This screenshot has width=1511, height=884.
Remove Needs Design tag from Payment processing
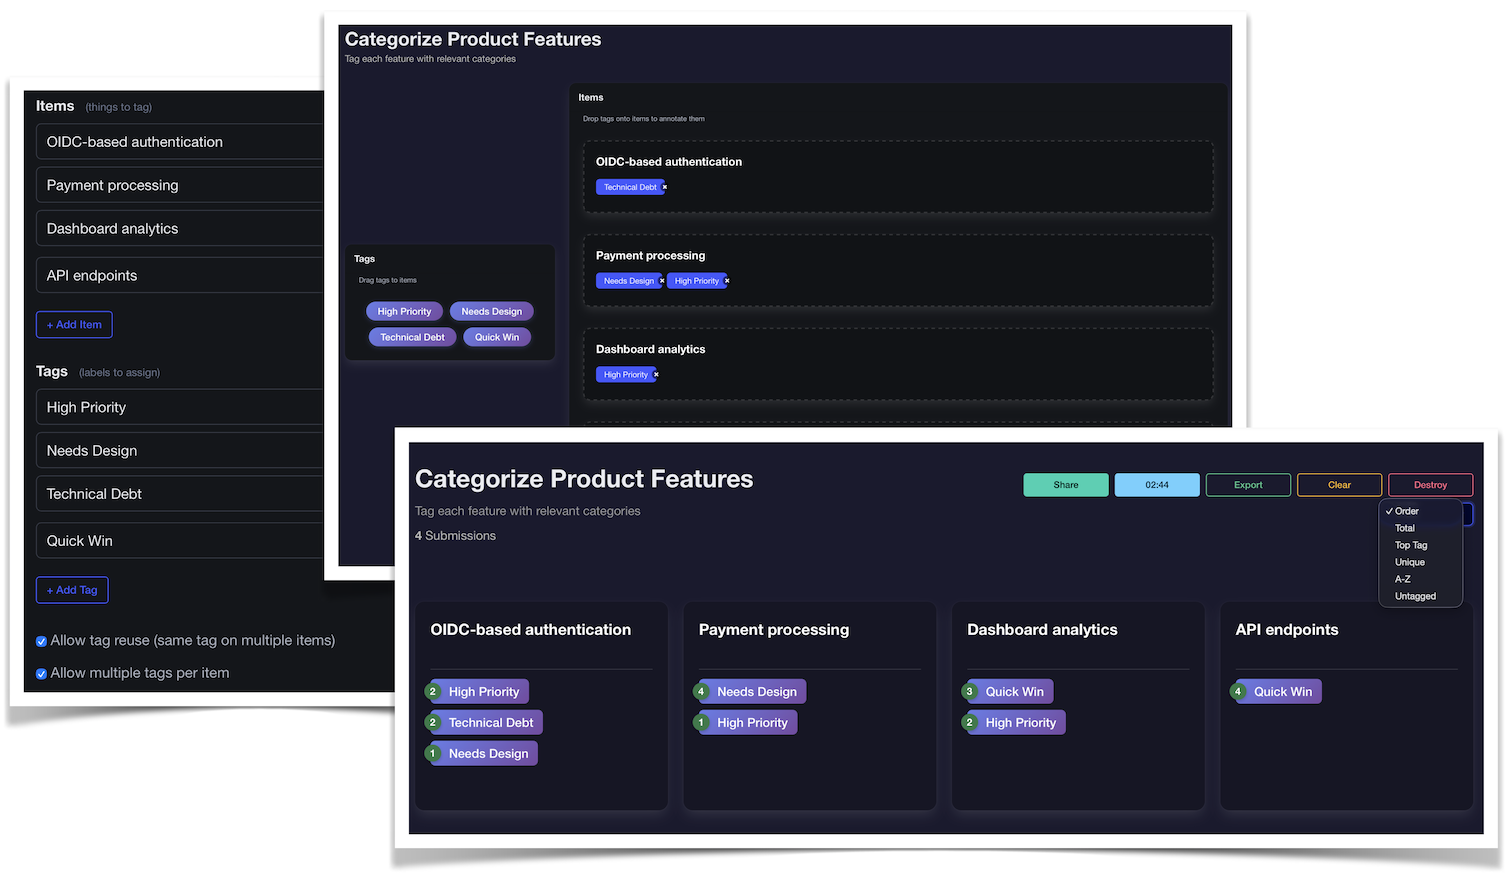pos(662,281)
